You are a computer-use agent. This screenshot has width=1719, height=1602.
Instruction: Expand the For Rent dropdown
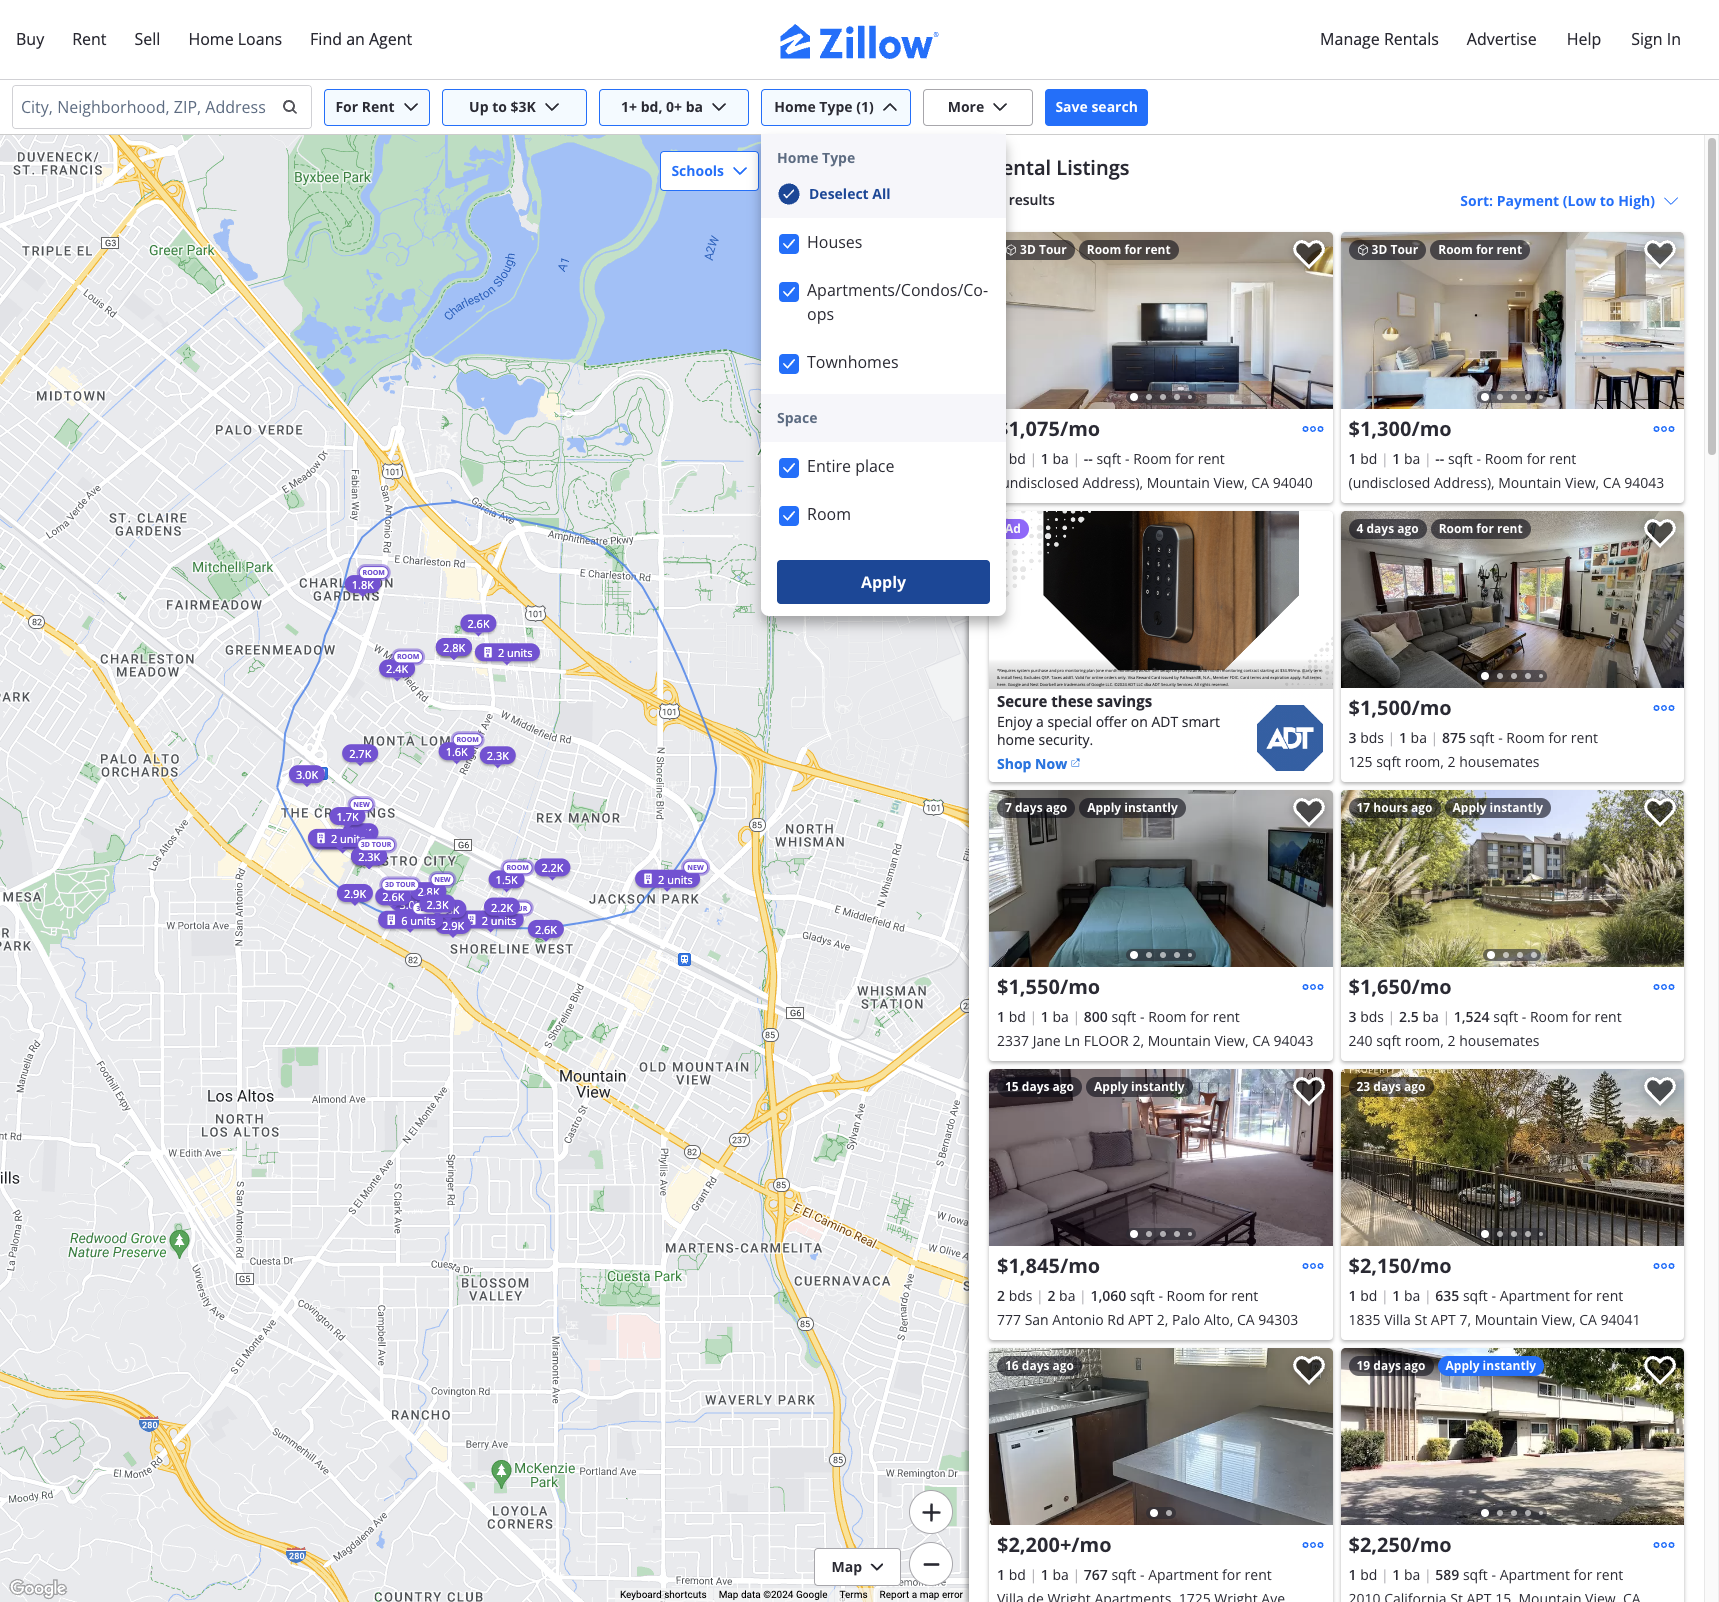point(377,107)
